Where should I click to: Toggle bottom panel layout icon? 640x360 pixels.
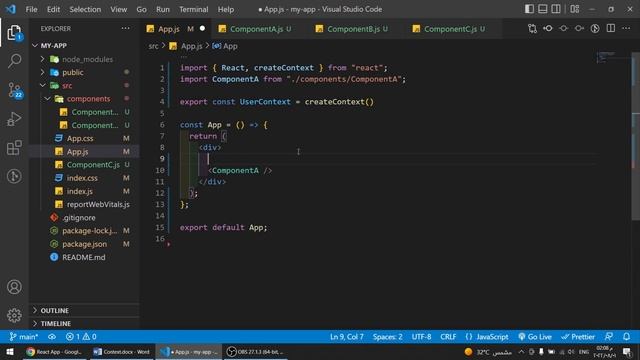point(542,9)
